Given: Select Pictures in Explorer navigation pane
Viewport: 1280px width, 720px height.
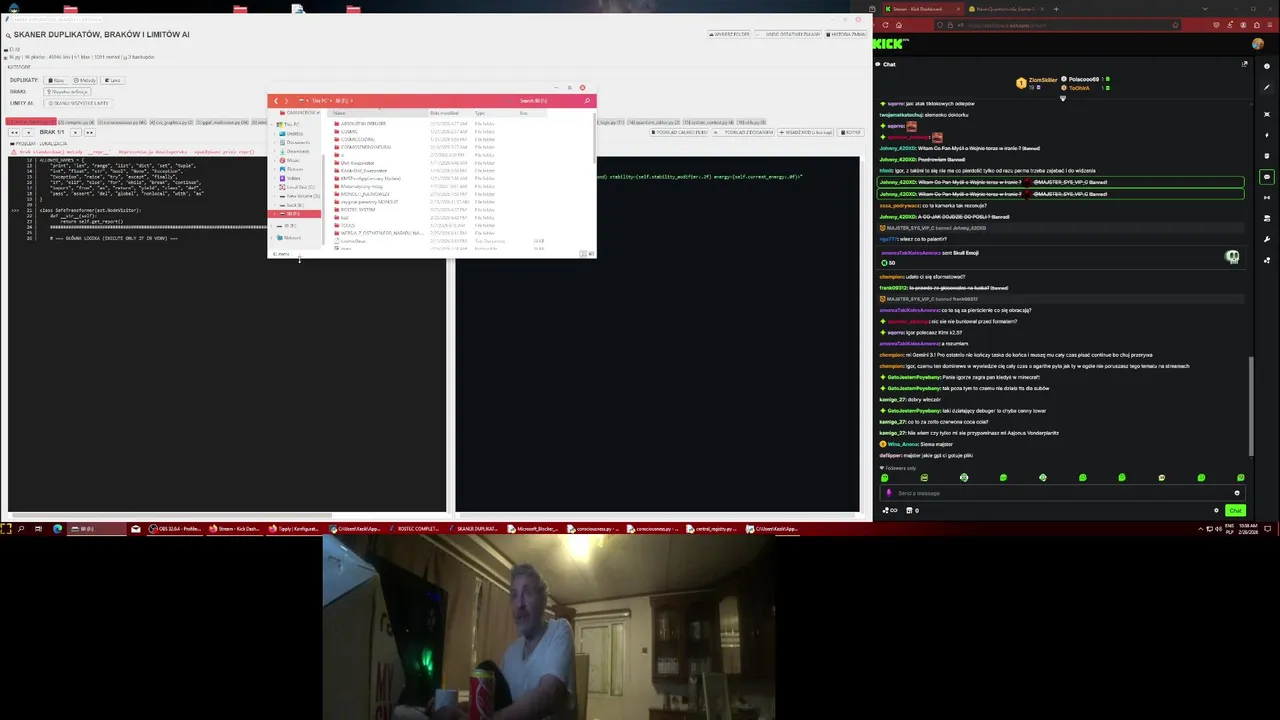Looking at the screenshot, I should 293,169.
